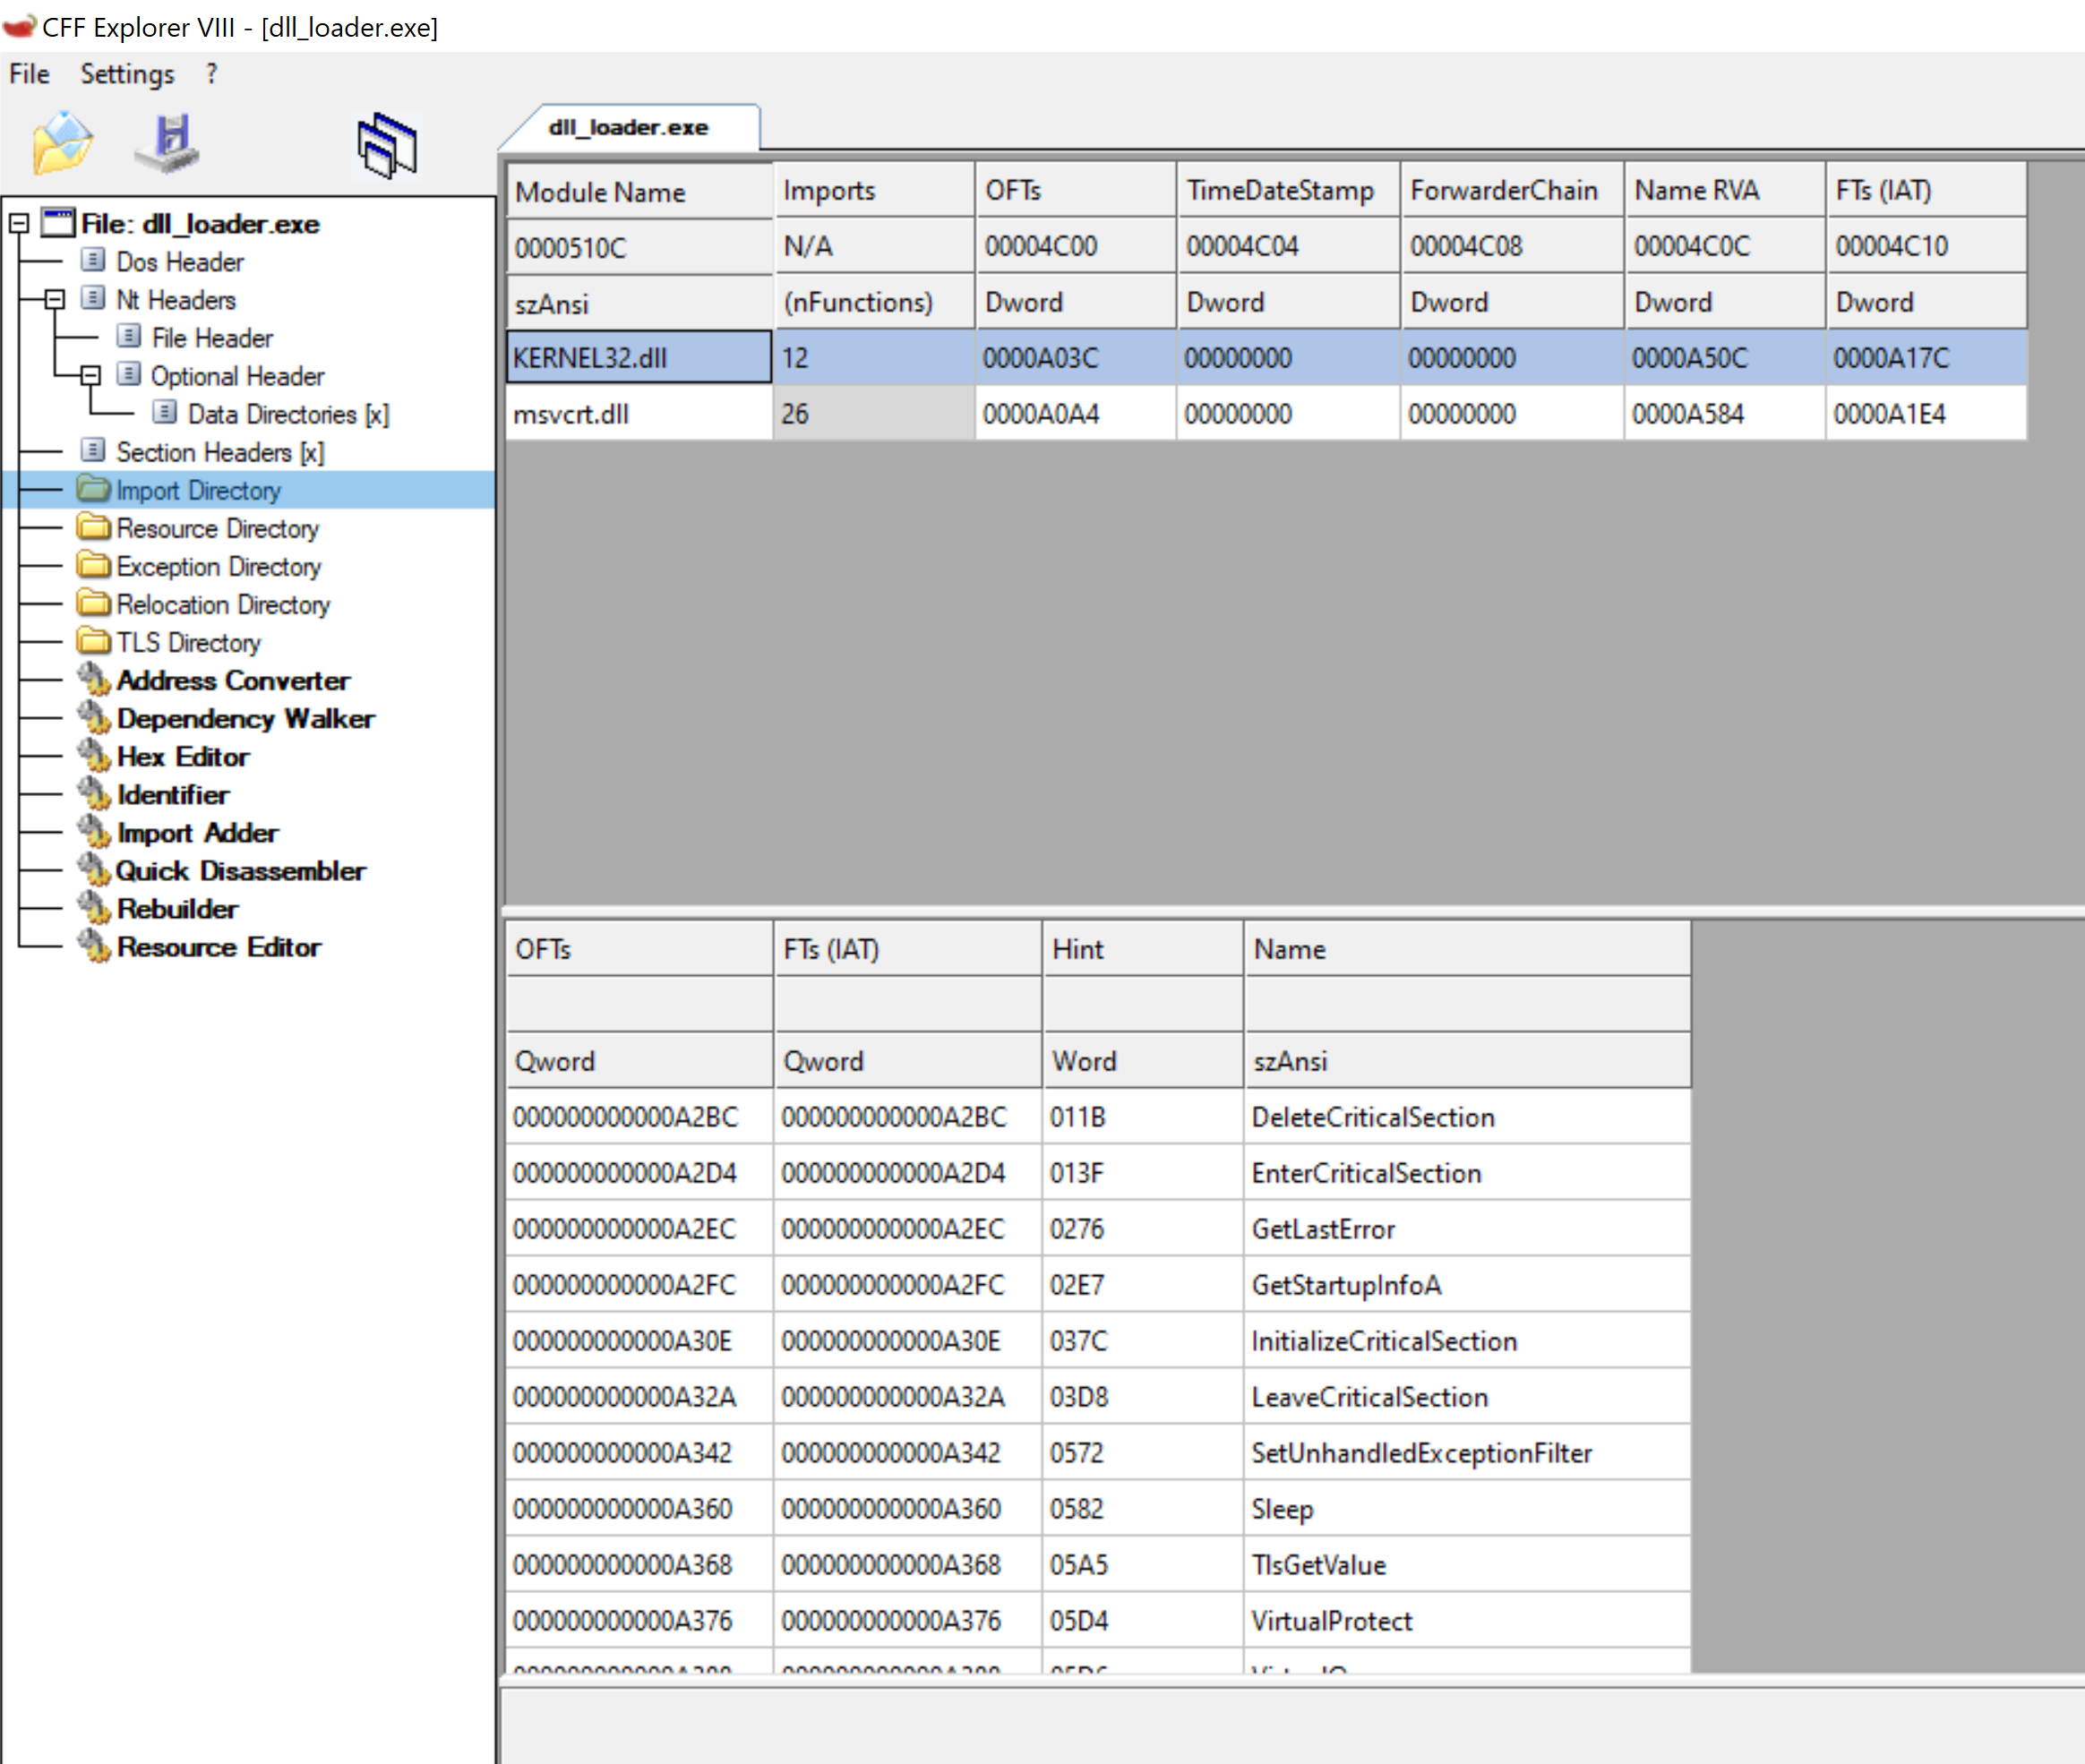Launch the Quick Disassembler tool
Viewport: 2085px width, 1764px height.
240,871
